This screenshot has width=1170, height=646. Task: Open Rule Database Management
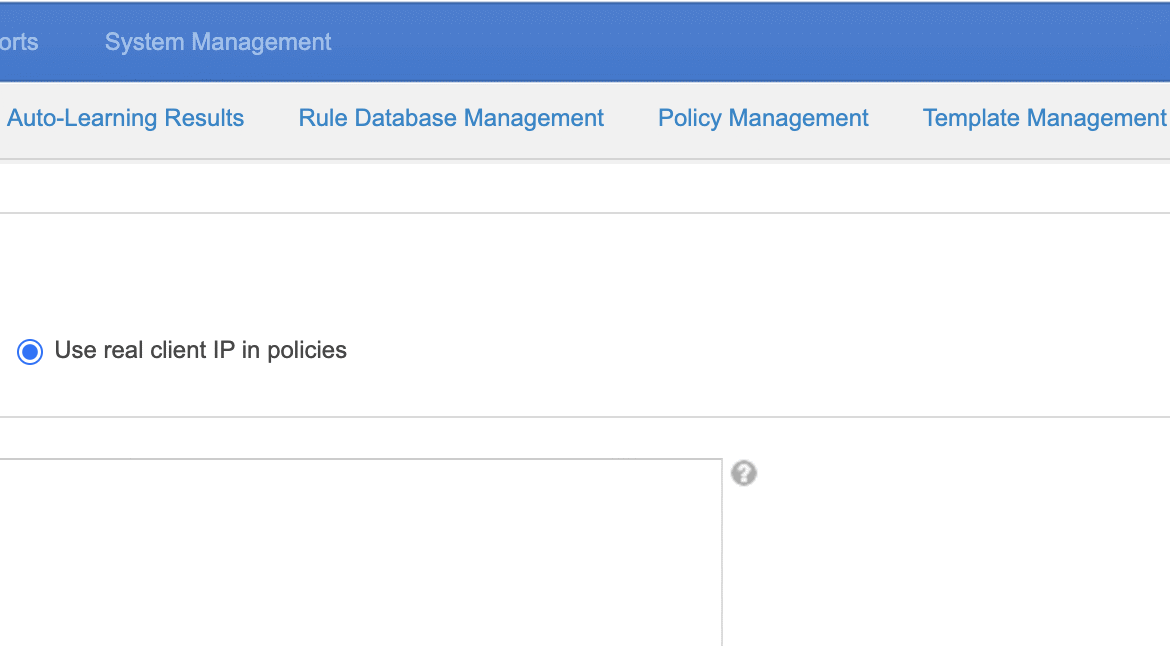click(x=451, y=118)
